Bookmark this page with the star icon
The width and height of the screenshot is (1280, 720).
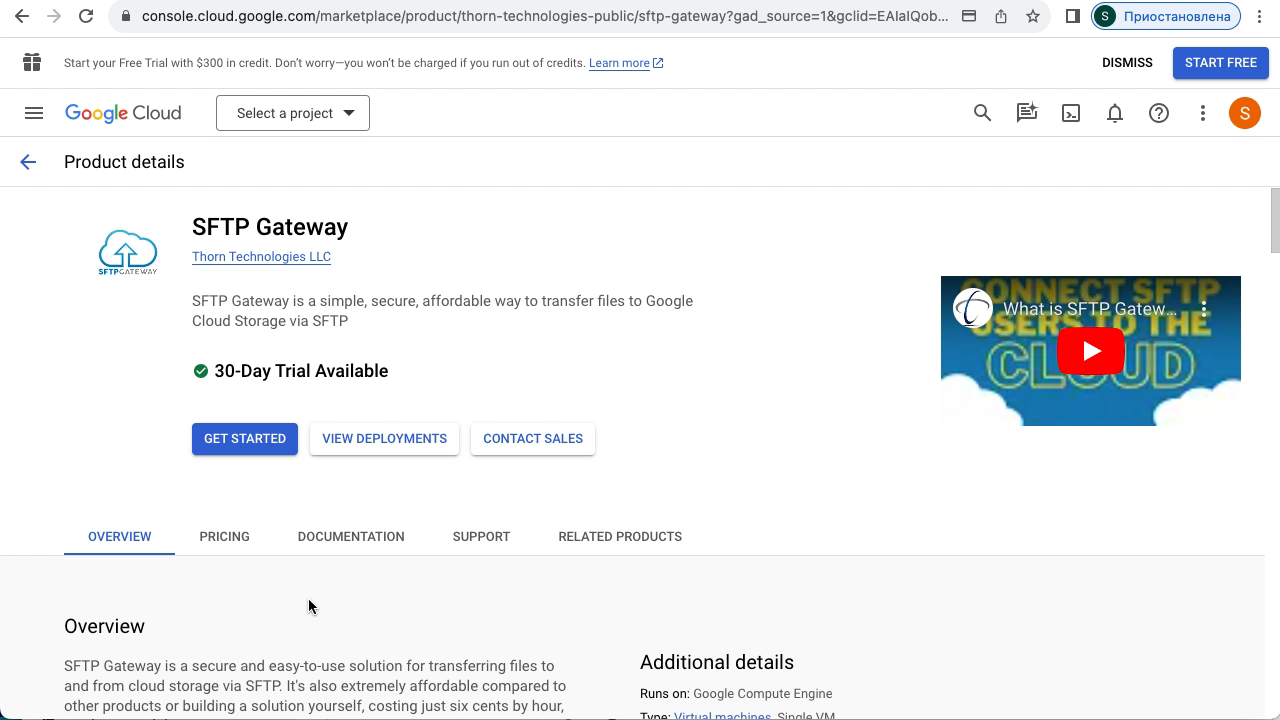point(1032,16)
